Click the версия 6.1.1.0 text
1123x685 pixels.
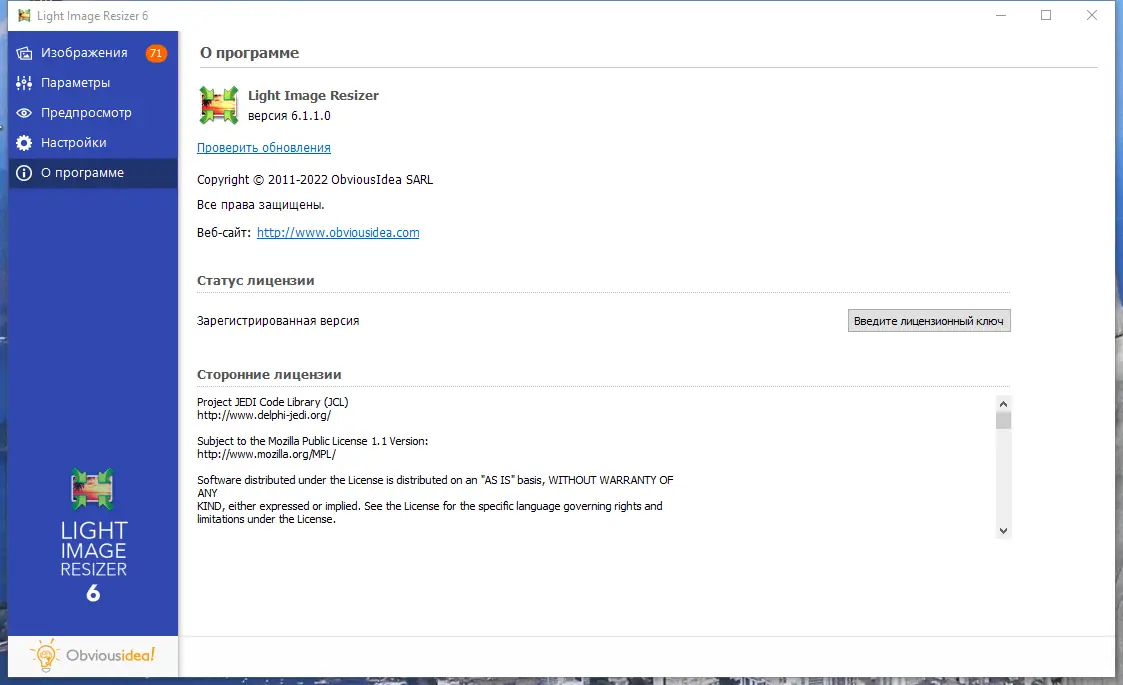click(289, 116)
